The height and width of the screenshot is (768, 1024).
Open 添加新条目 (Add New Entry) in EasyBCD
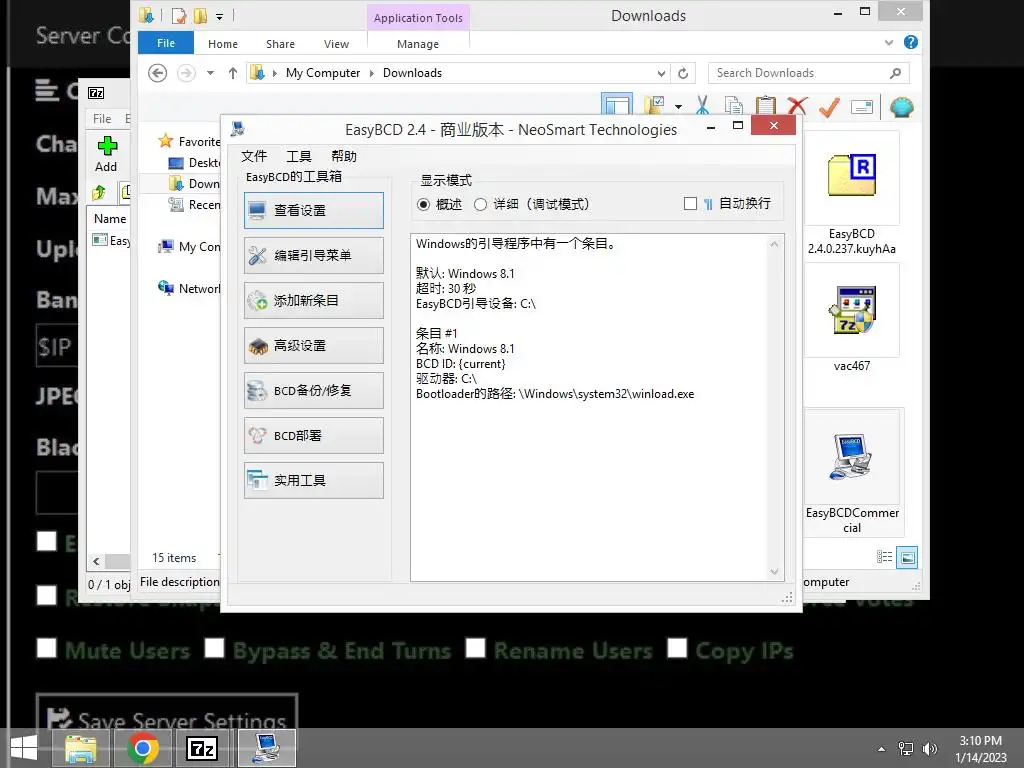tap(313, 300)
